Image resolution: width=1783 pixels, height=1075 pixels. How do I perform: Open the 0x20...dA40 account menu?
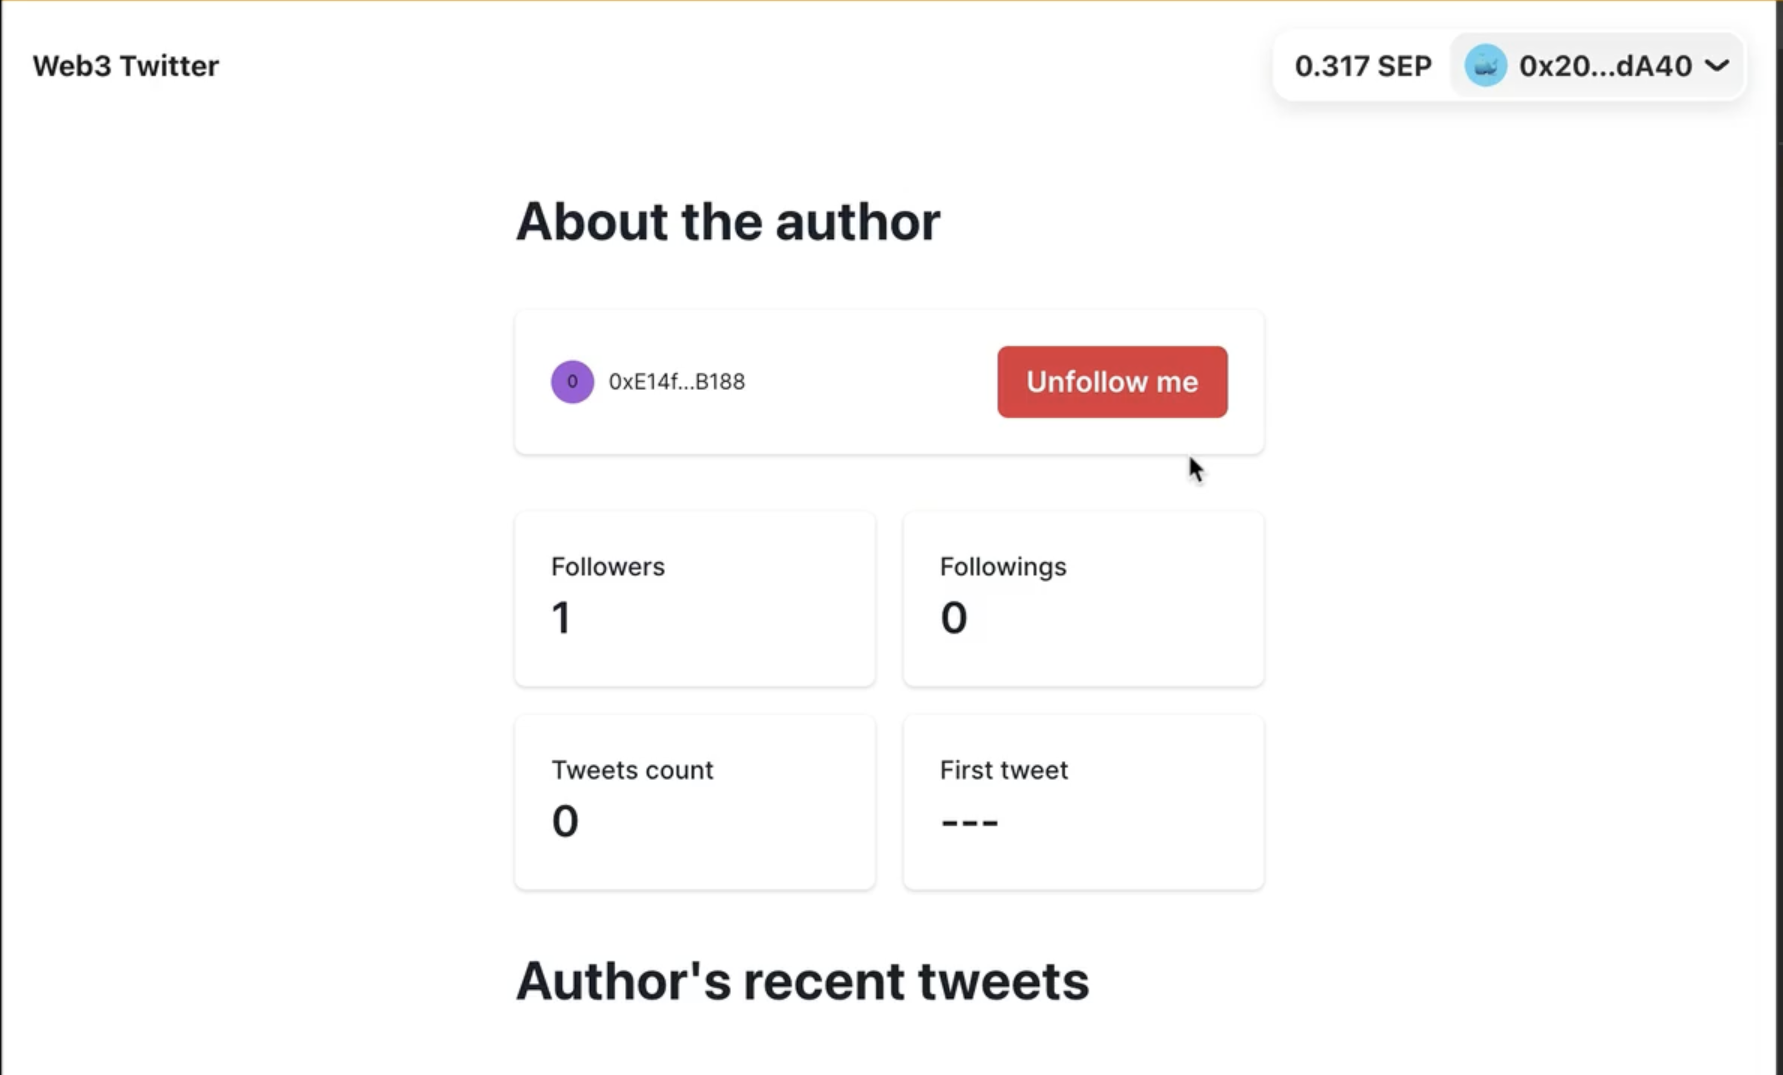1598,66
